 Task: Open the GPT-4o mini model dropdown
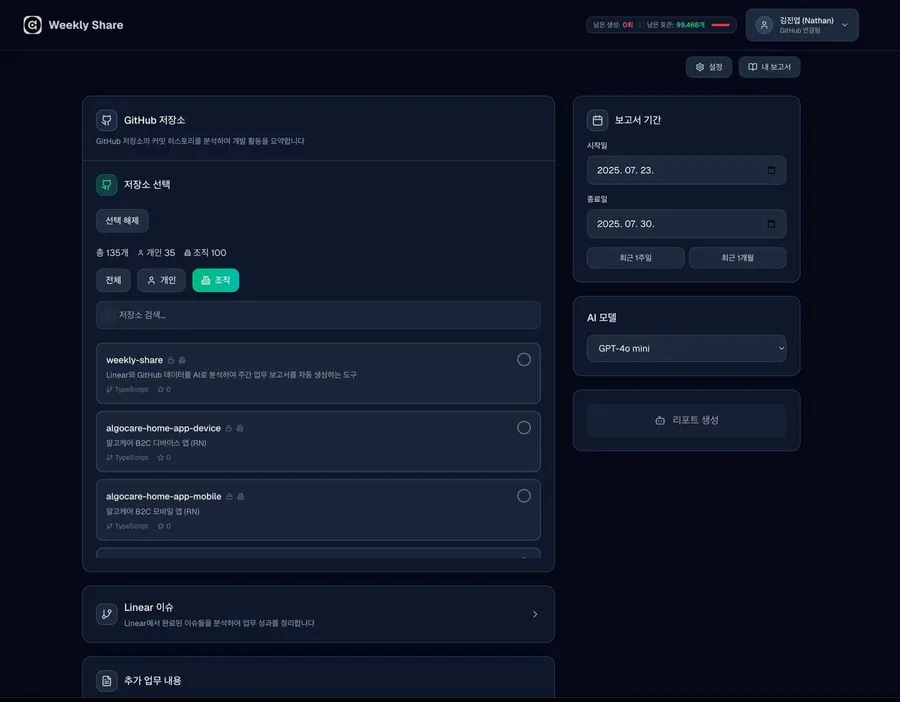686,349
